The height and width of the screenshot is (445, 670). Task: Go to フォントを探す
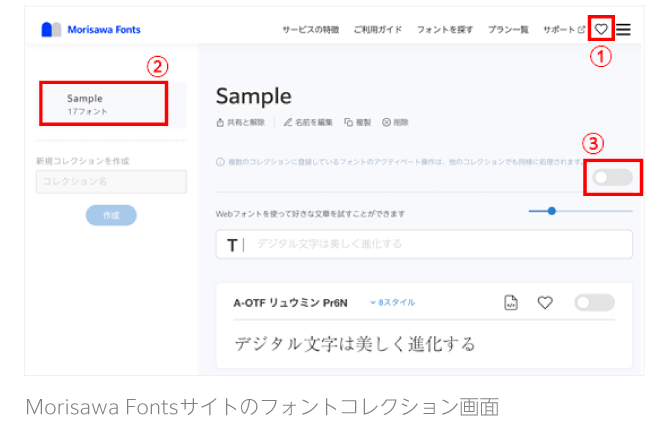pos(445,29)
